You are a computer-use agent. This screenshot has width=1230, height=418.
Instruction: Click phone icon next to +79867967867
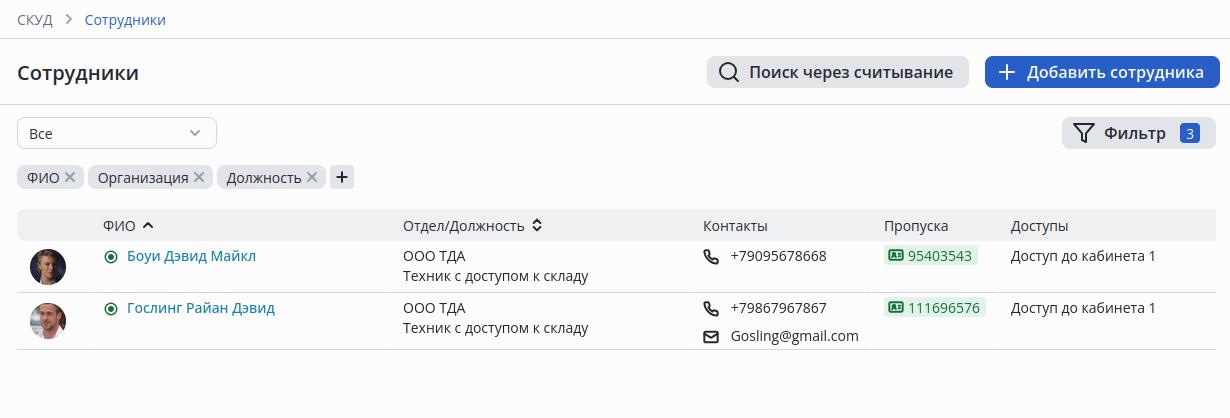click(711, 308)
